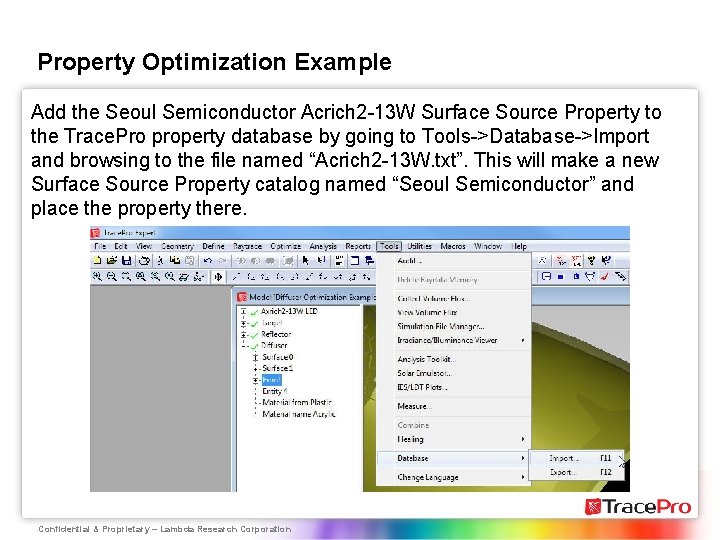Open the Define menu
Image resolution: width=720 pixels, height=540 pixels.
[214, 246]
